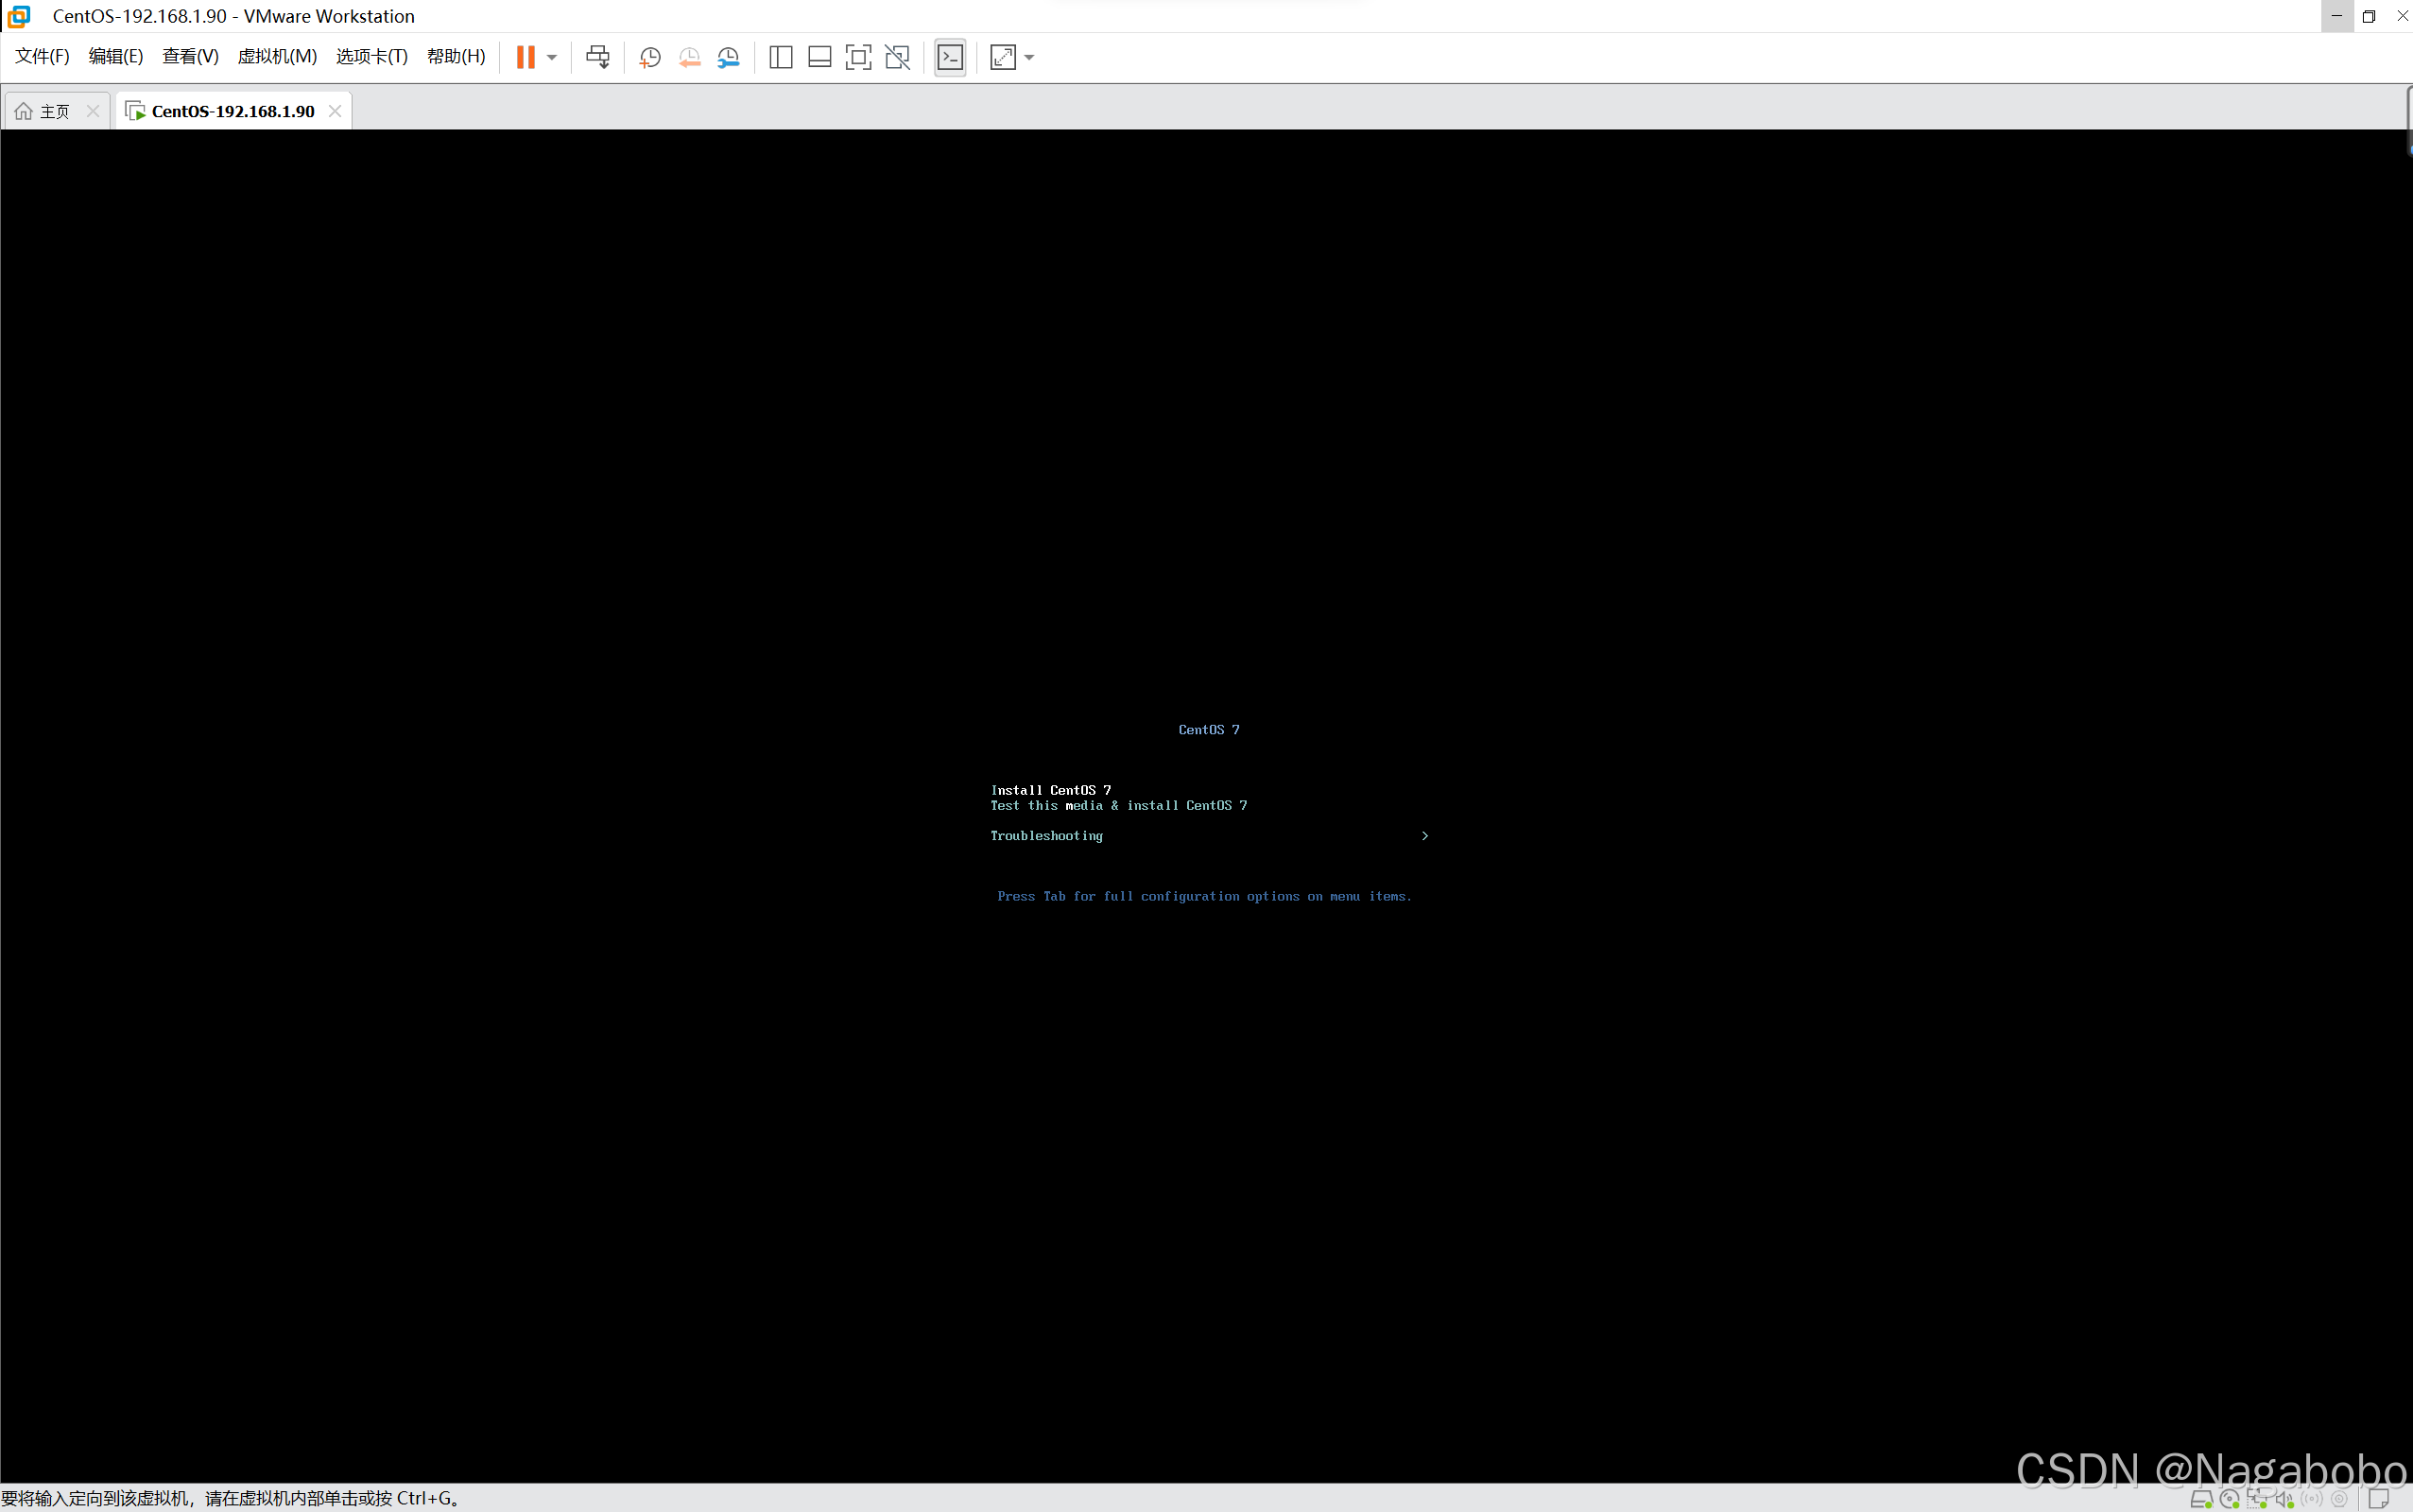Expand the stretch display dropdown arrow
Screen dimensions: 2413x1512
(x=1030, y=57)
